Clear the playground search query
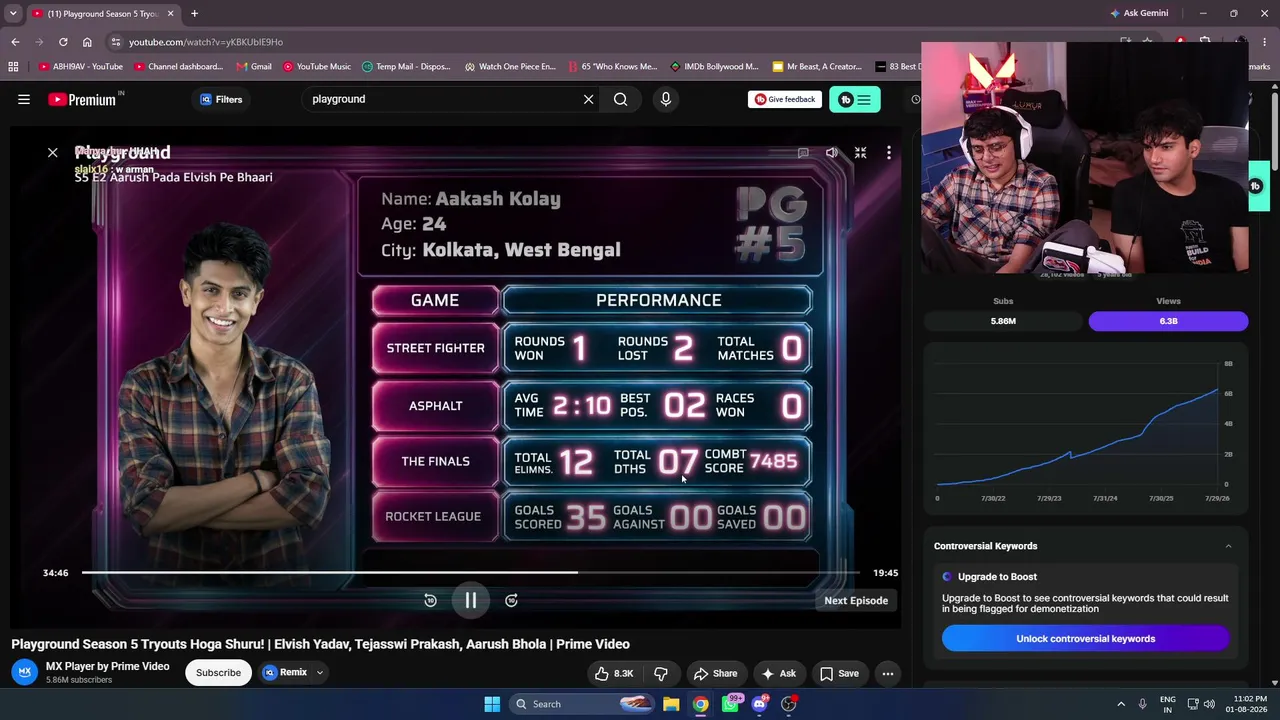This screenshot has width=1280, height=720. coord(588,99)
